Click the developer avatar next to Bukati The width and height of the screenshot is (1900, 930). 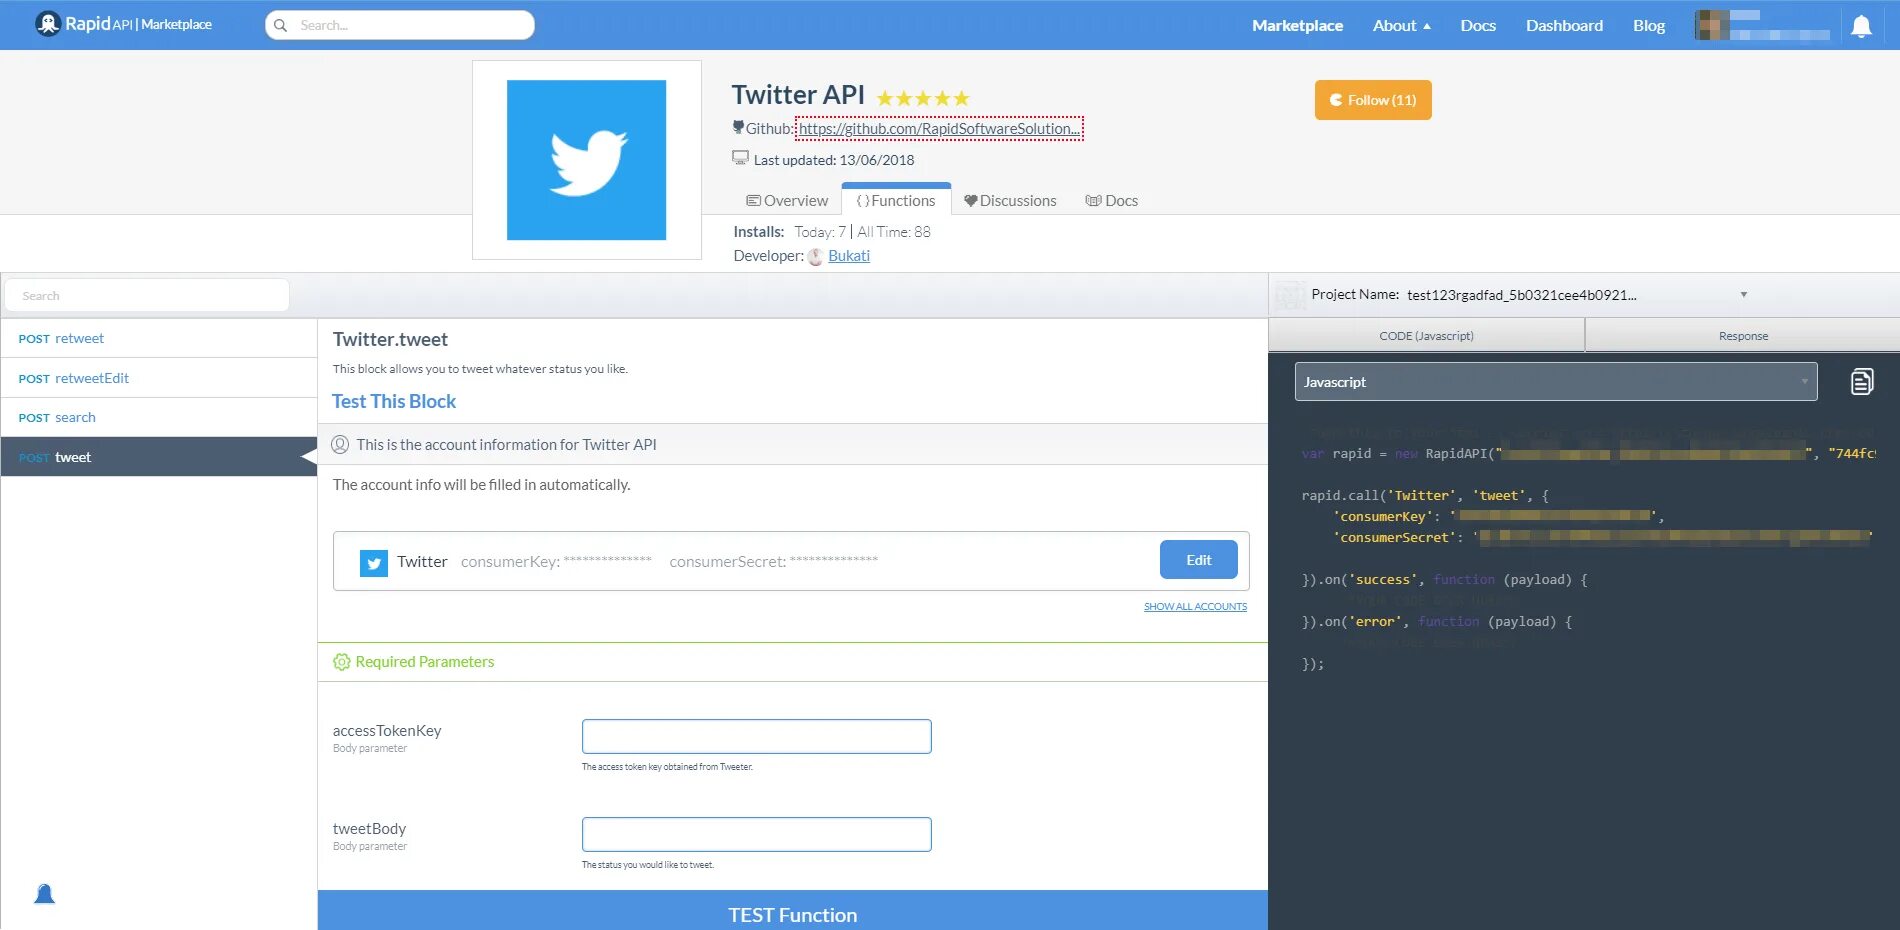[x=815, y=256]
